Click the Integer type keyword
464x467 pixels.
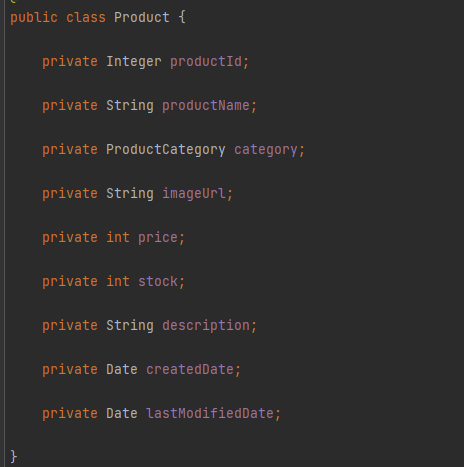(134, 62)
